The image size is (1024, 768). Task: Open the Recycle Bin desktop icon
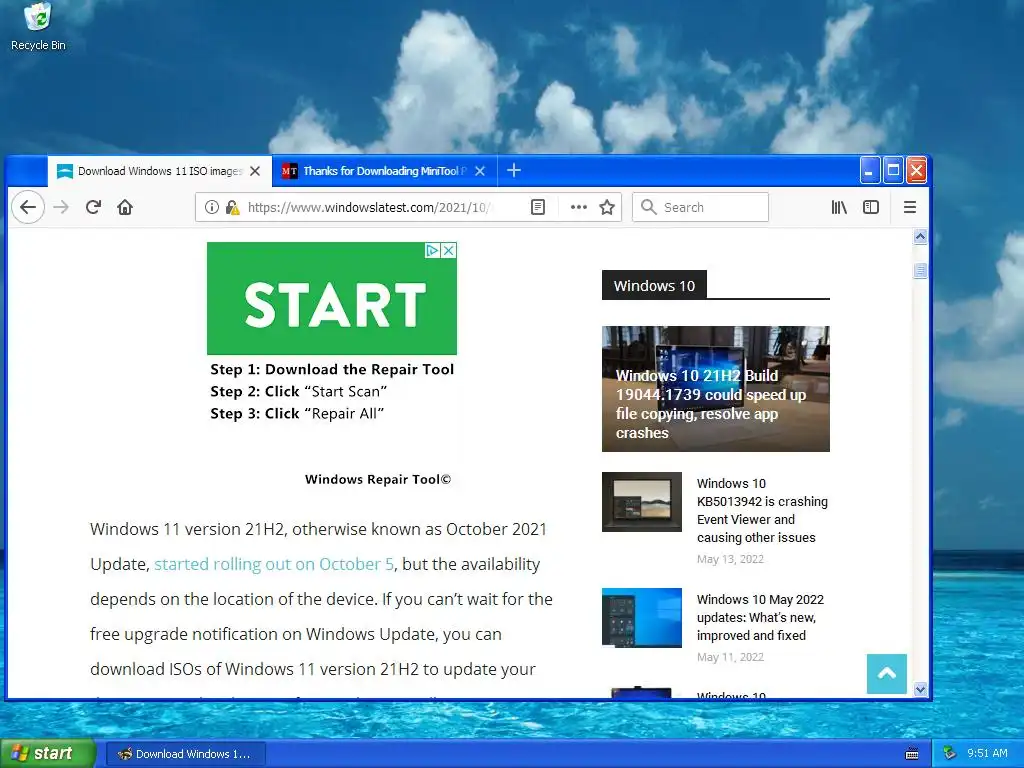click(x=38, y=26)
